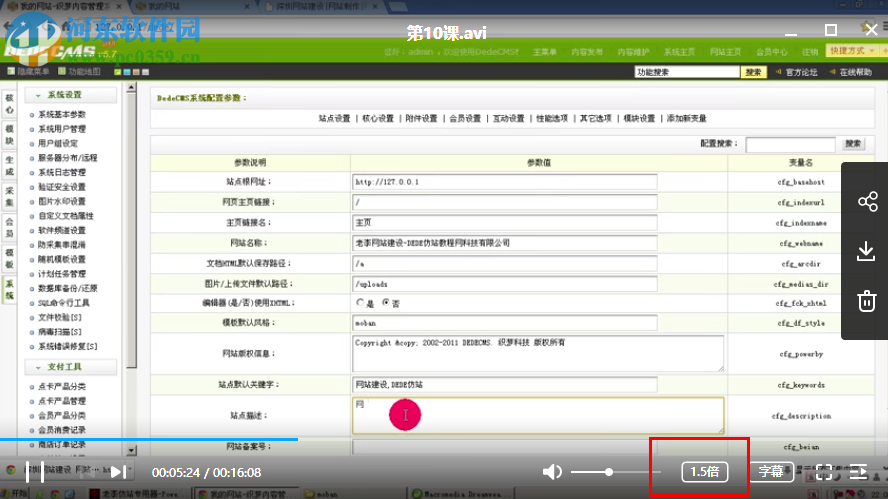Seek on the video progress bar
Image resolution: width=888 pixels, height=499 pixels.
pyautogui.click(x=444, y=439)
